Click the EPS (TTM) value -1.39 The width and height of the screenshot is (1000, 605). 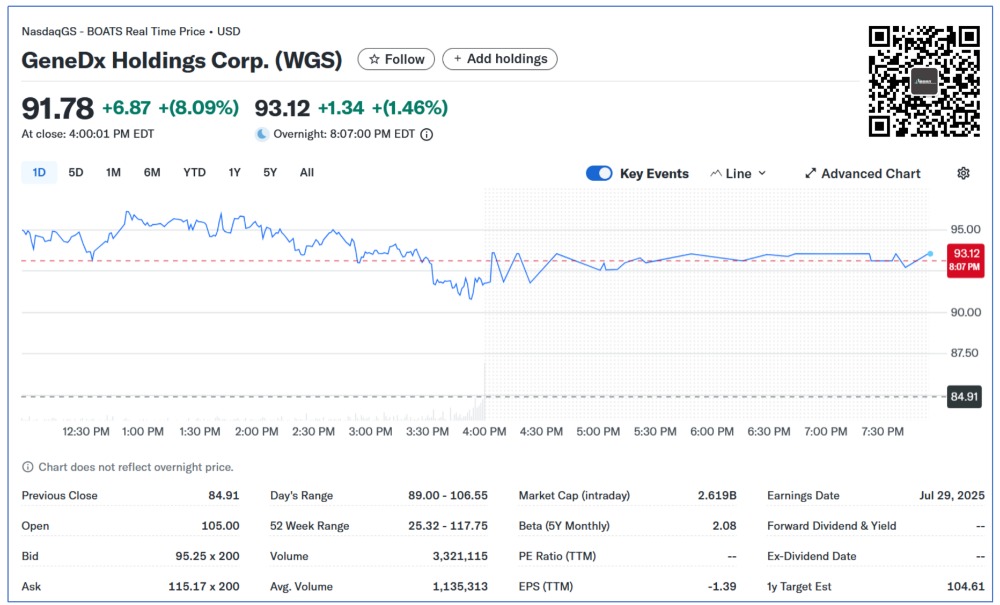(722, 587)
